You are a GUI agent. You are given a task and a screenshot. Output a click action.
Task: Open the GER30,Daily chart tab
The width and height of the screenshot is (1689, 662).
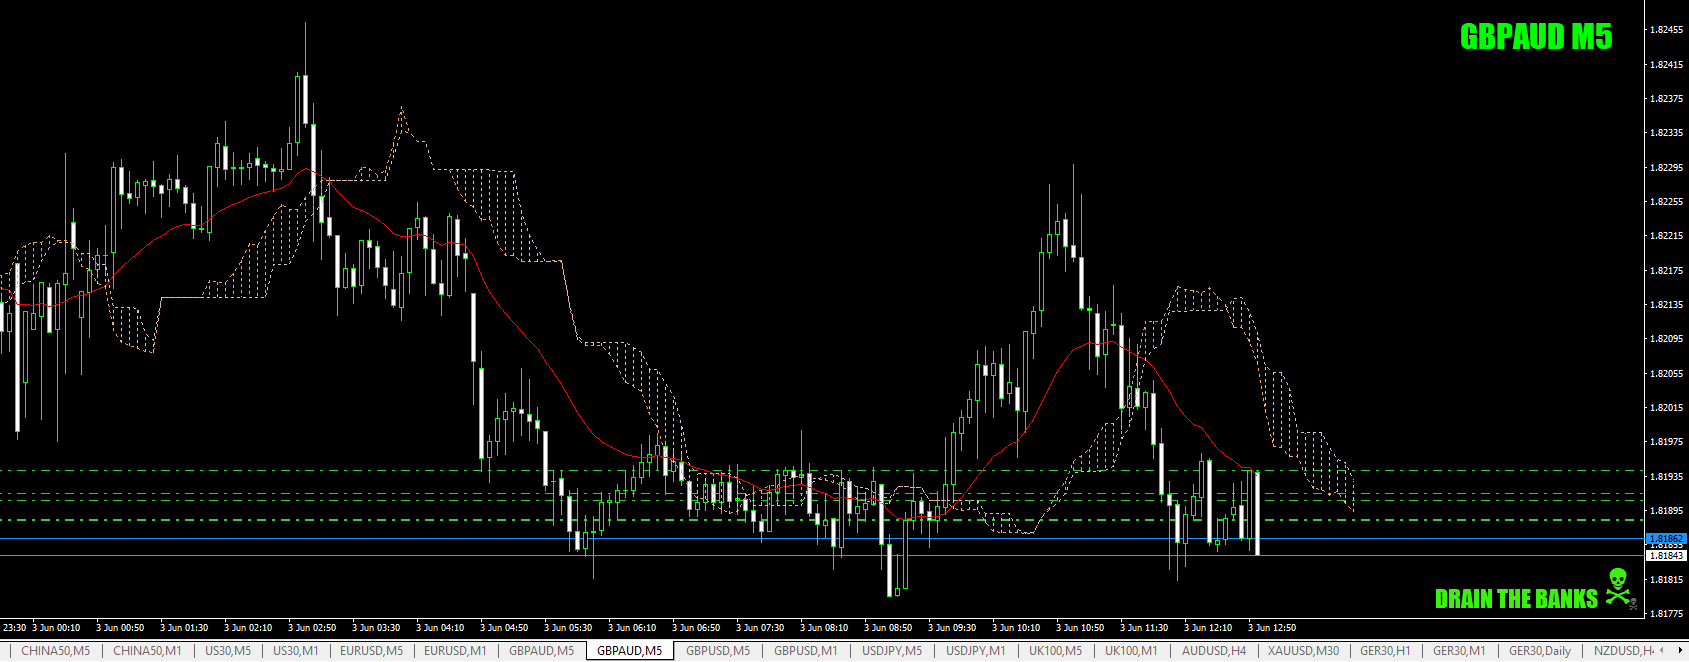coord(1540,651)
